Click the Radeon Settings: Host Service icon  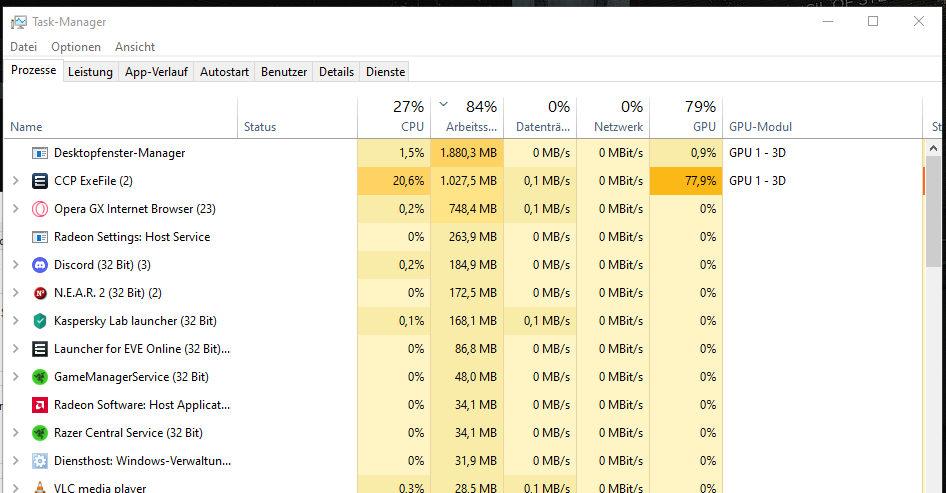click(40, 237)
